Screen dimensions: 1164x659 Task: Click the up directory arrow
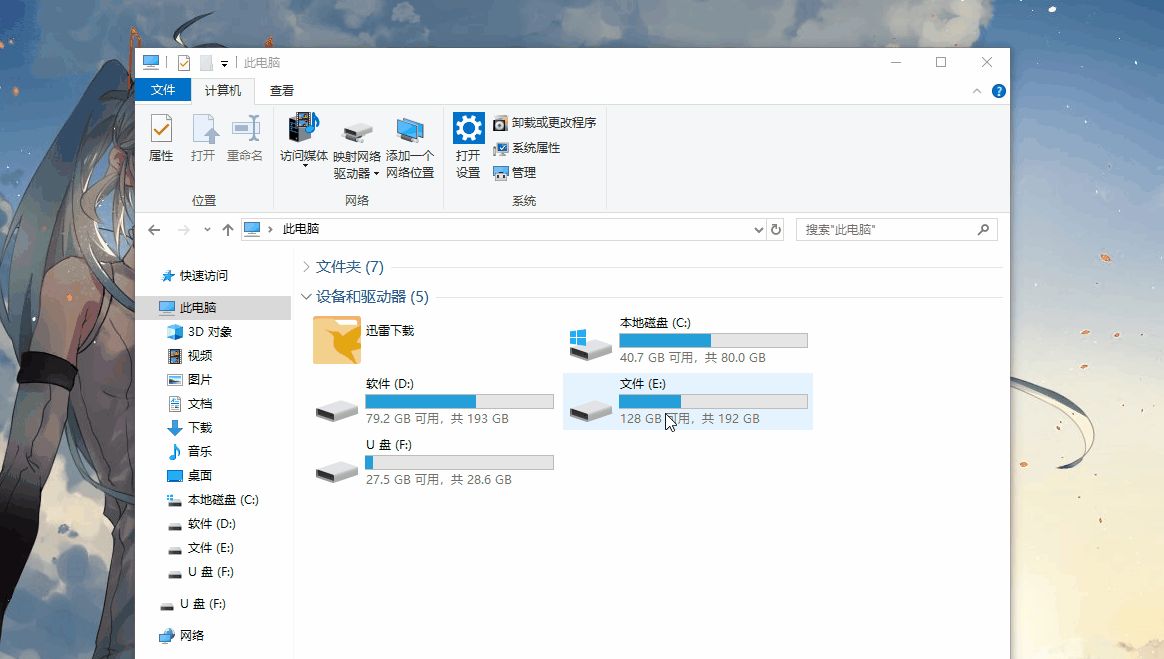[x=228, y=230]
